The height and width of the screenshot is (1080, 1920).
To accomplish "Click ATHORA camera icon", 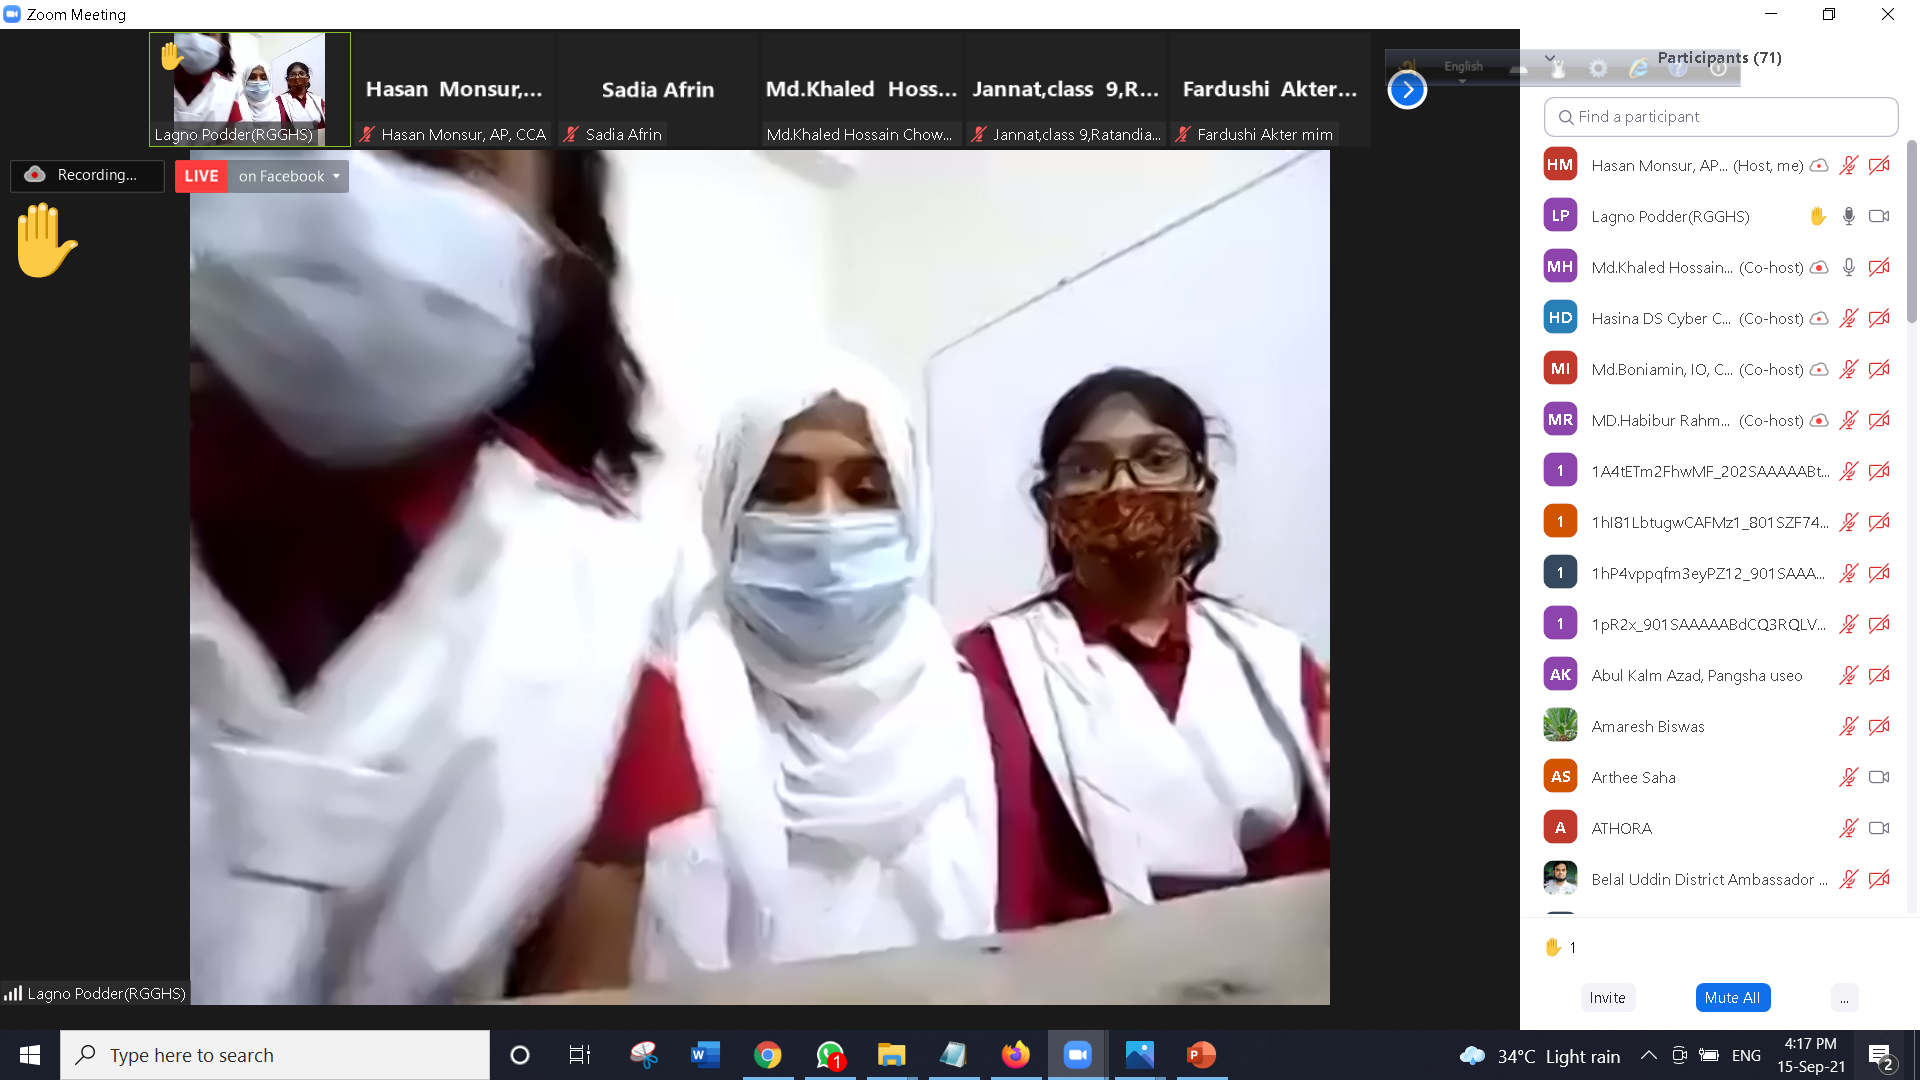I will 1879,829.
